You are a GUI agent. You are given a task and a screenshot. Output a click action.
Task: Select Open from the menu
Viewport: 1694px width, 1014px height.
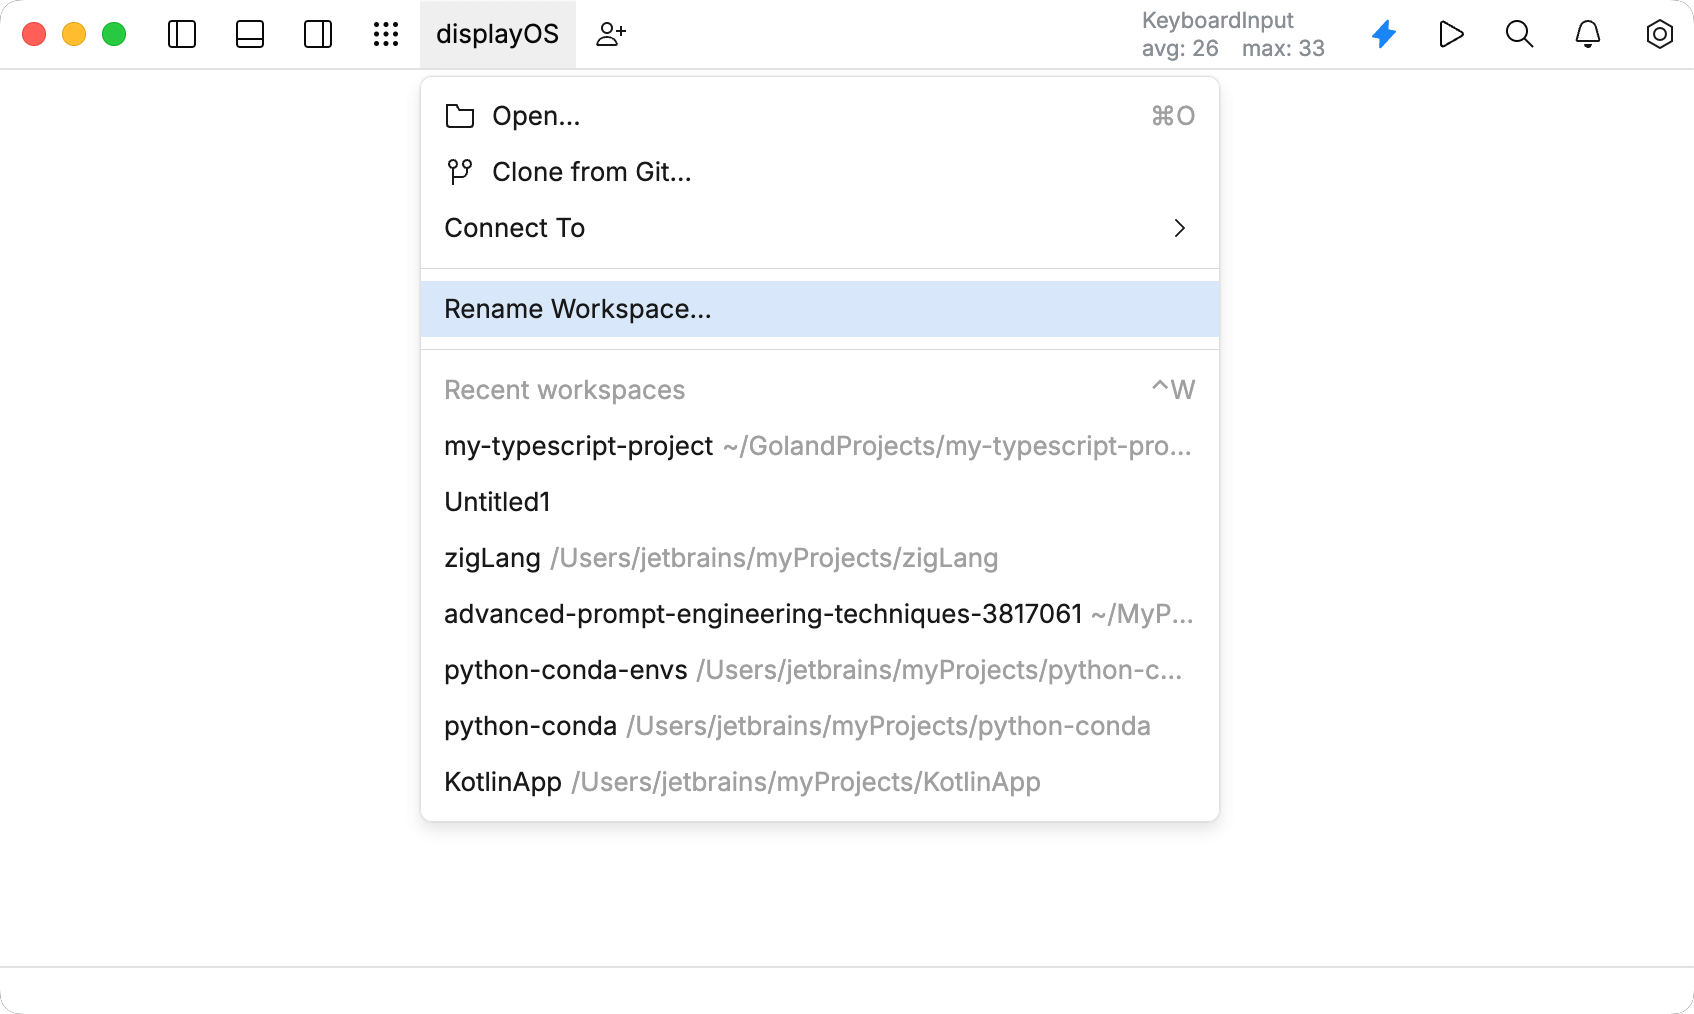(535, 115)
